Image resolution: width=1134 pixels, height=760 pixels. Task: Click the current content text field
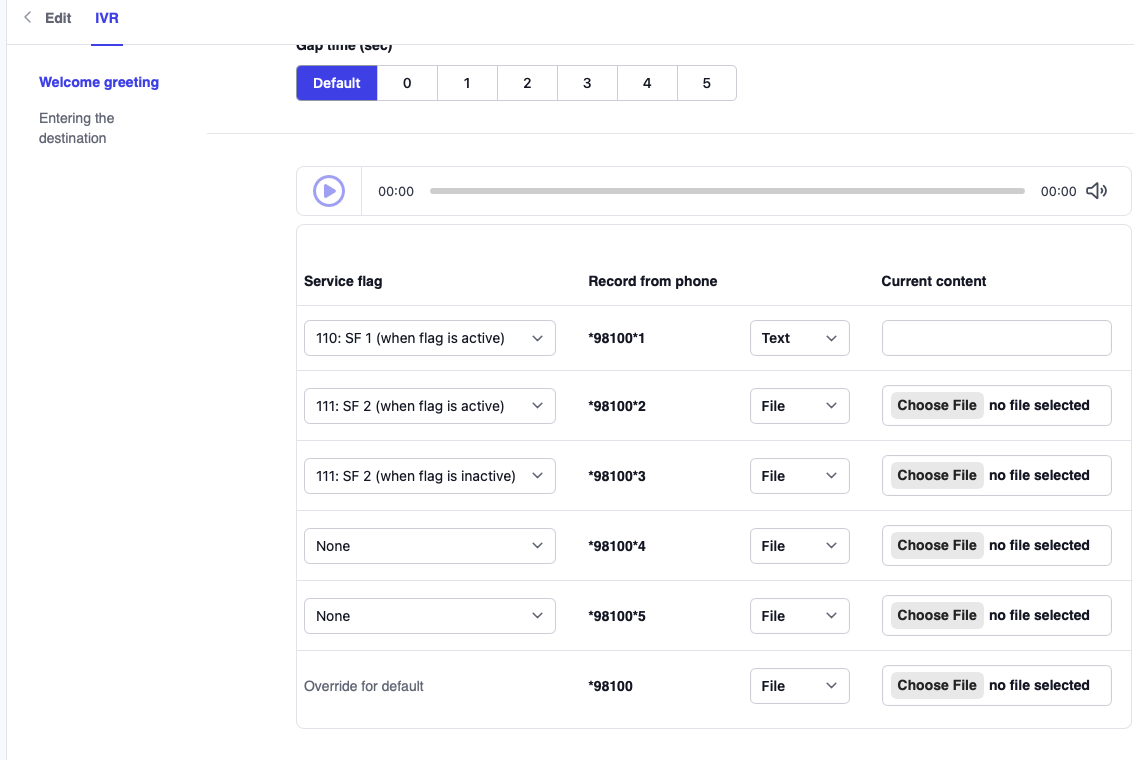996,338
